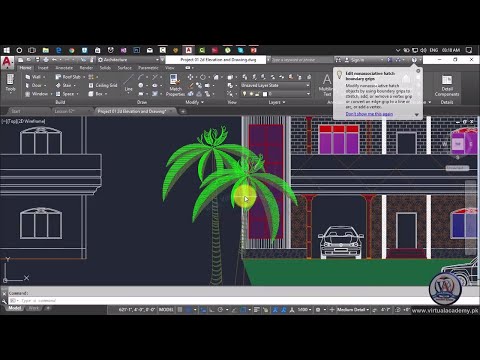
Task: Select the Wall tool in Build panel
Action: tap(33, 77)
